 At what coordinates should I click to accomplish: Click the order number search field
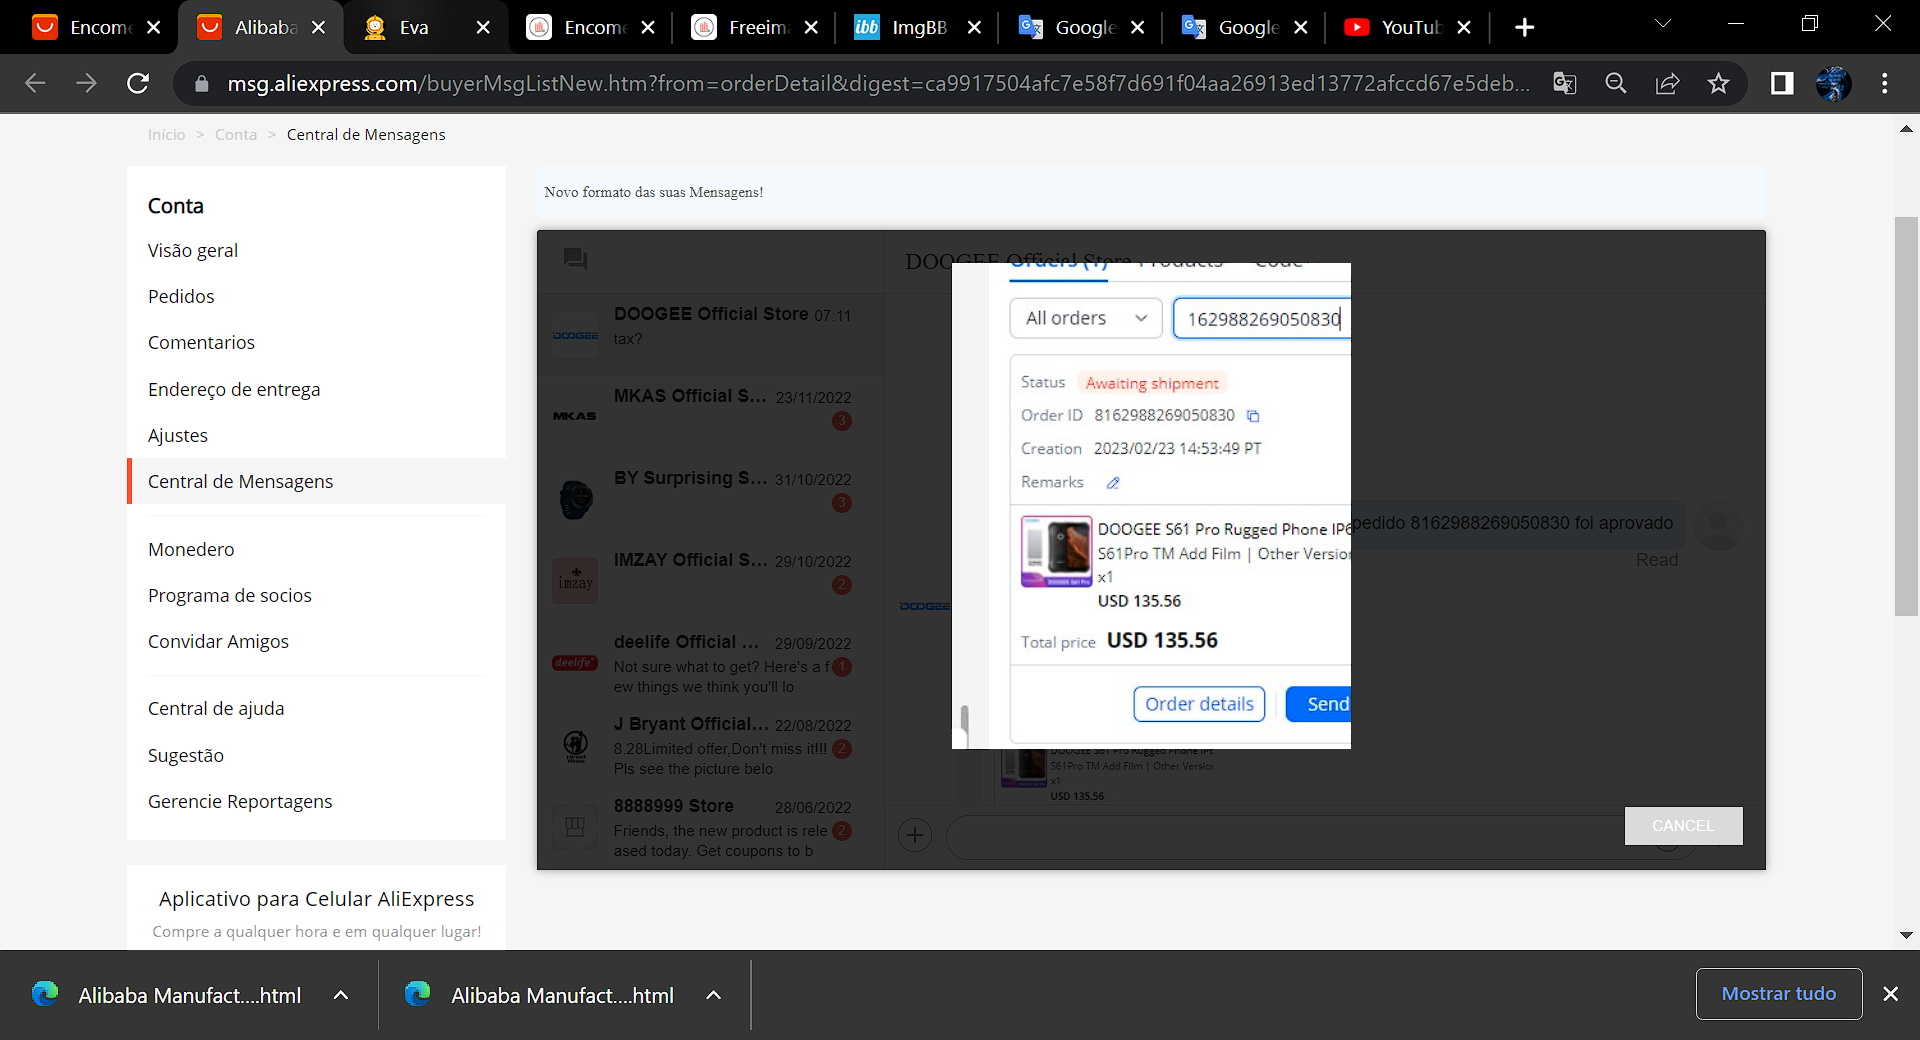point(1262,319)
